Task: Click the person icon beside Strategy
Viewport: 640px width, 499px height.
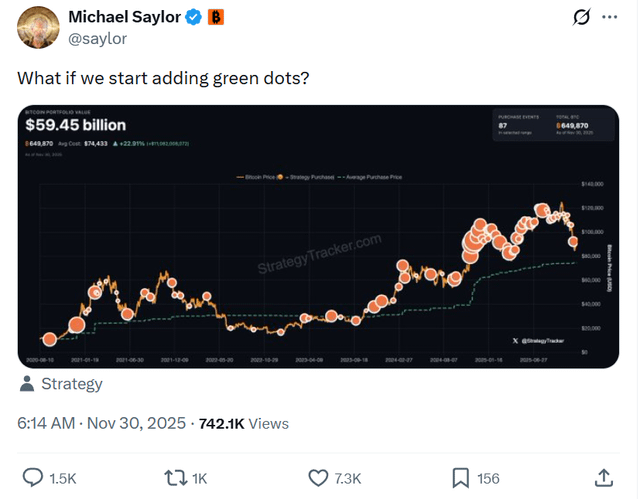Action: point(27,384)
